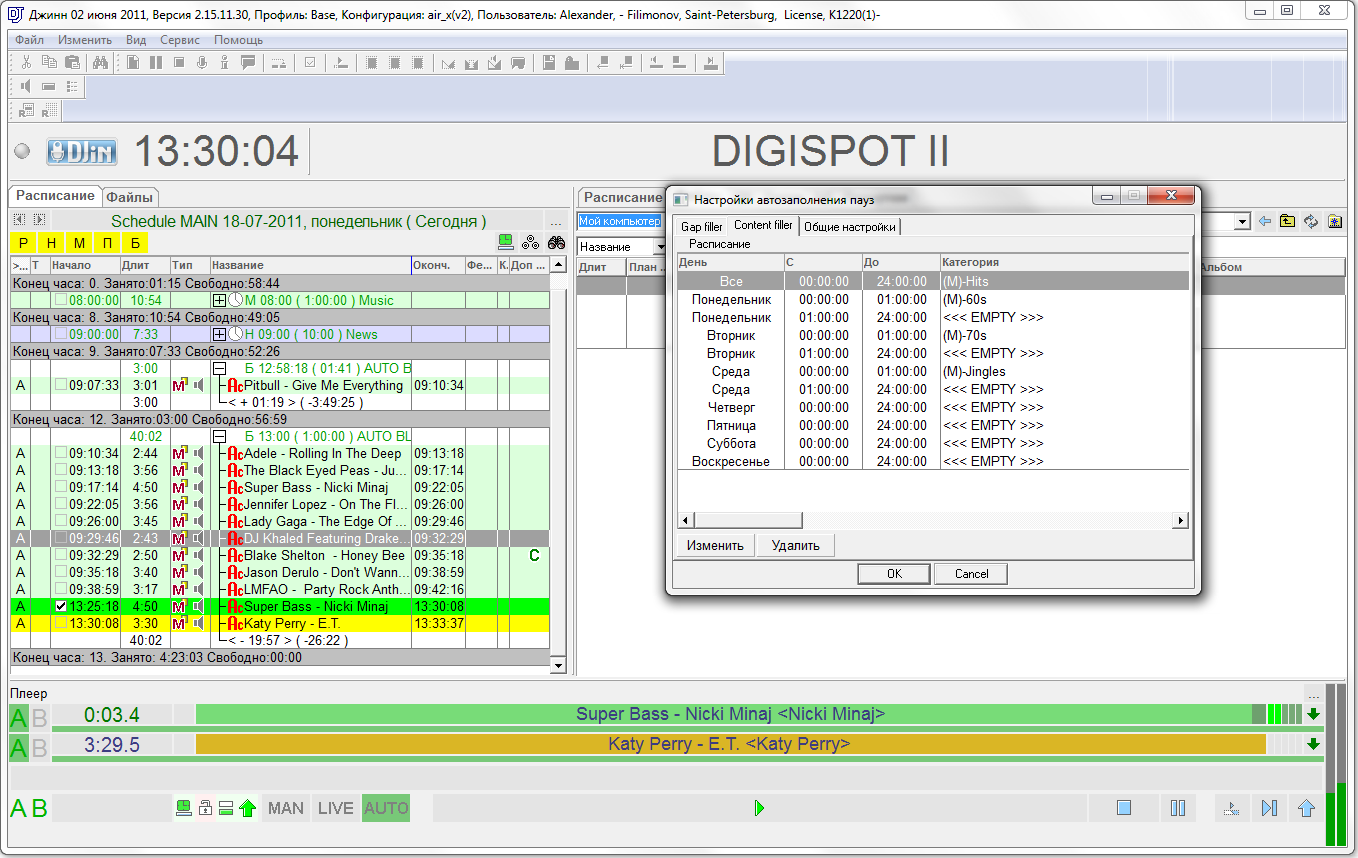The image size is (1358, 858).
Task: Expand the H 09:00 News block
Action: click(x=219, y=334)
